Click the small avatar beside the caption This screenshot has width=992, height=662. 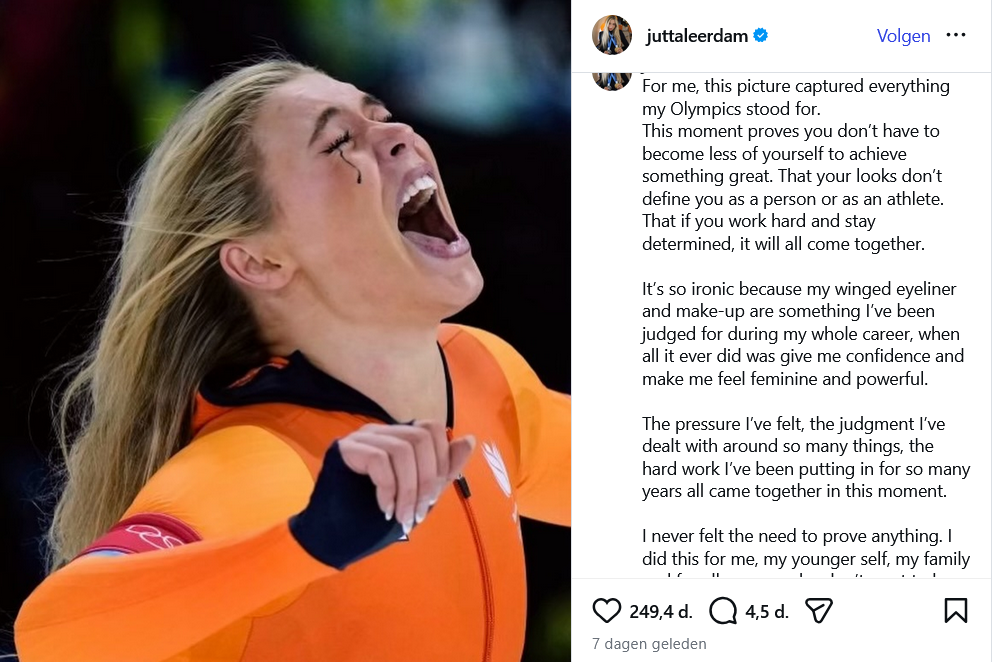612,81
